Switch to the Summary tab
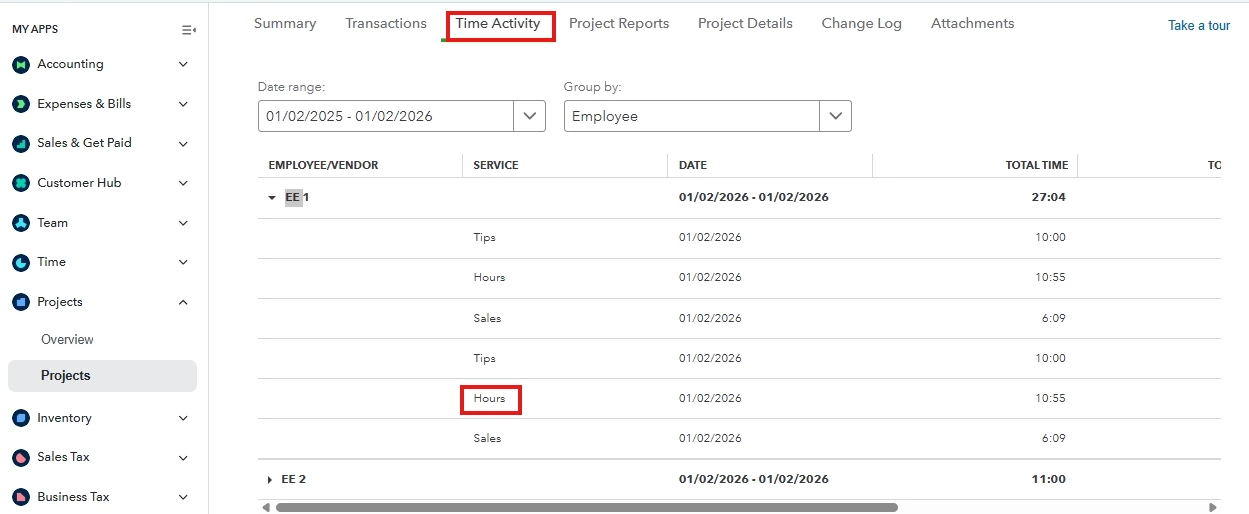The height and width of the screenshot is (514, 1249). 285,23
